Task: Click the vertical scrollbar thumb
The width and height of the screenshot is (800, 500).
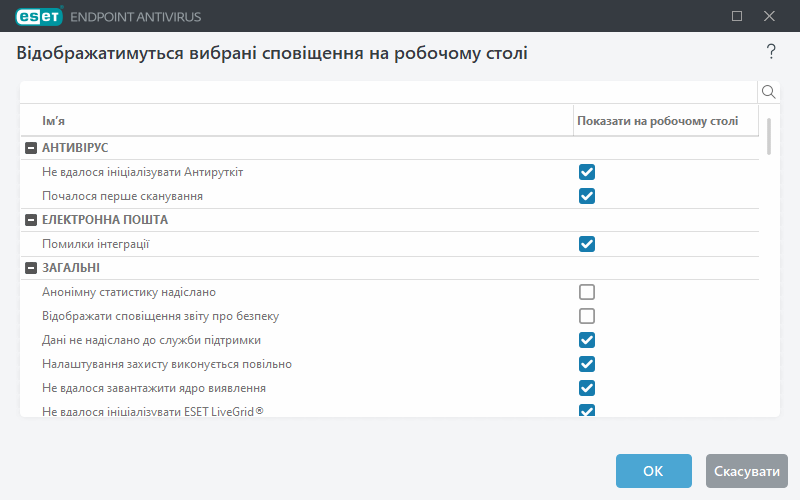Action: point(769,136)
